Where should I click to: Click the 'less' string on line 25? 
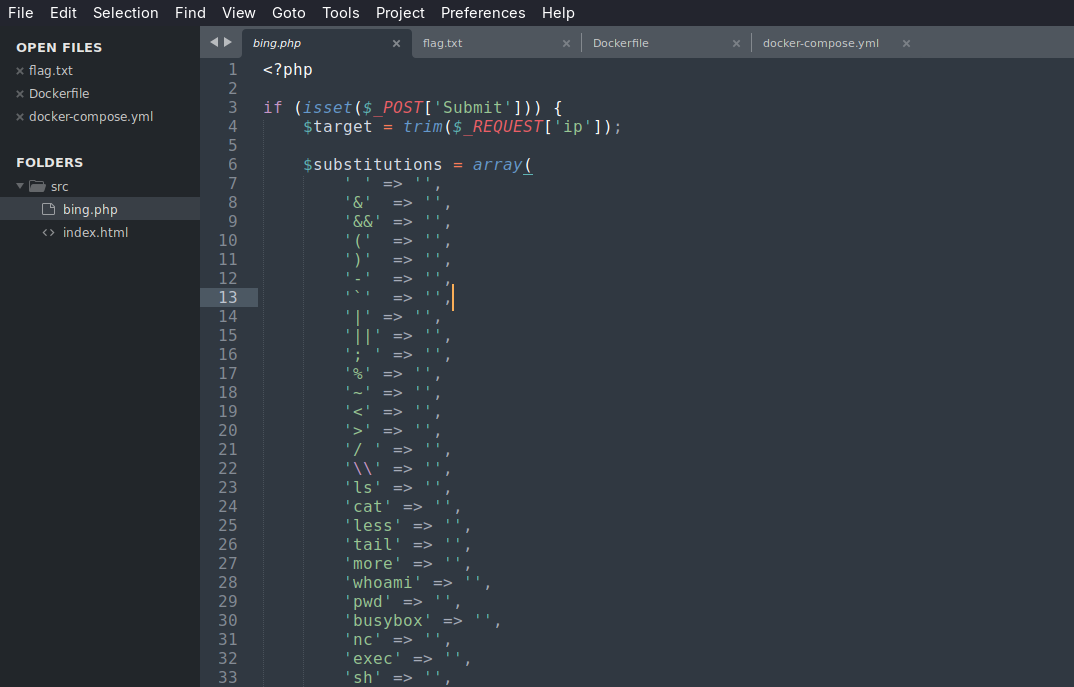(x=373, y=526)
